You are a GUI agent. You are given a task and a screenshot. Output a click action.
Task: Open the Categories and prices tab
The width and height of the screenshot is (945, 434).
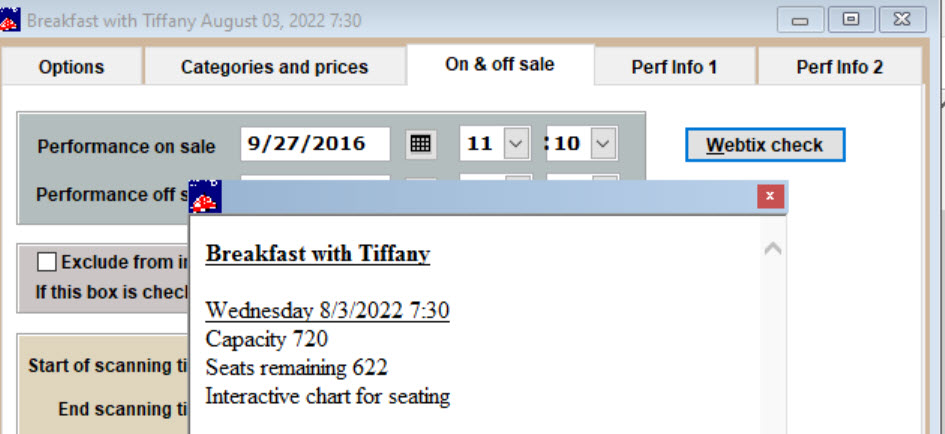click(274, 67)
